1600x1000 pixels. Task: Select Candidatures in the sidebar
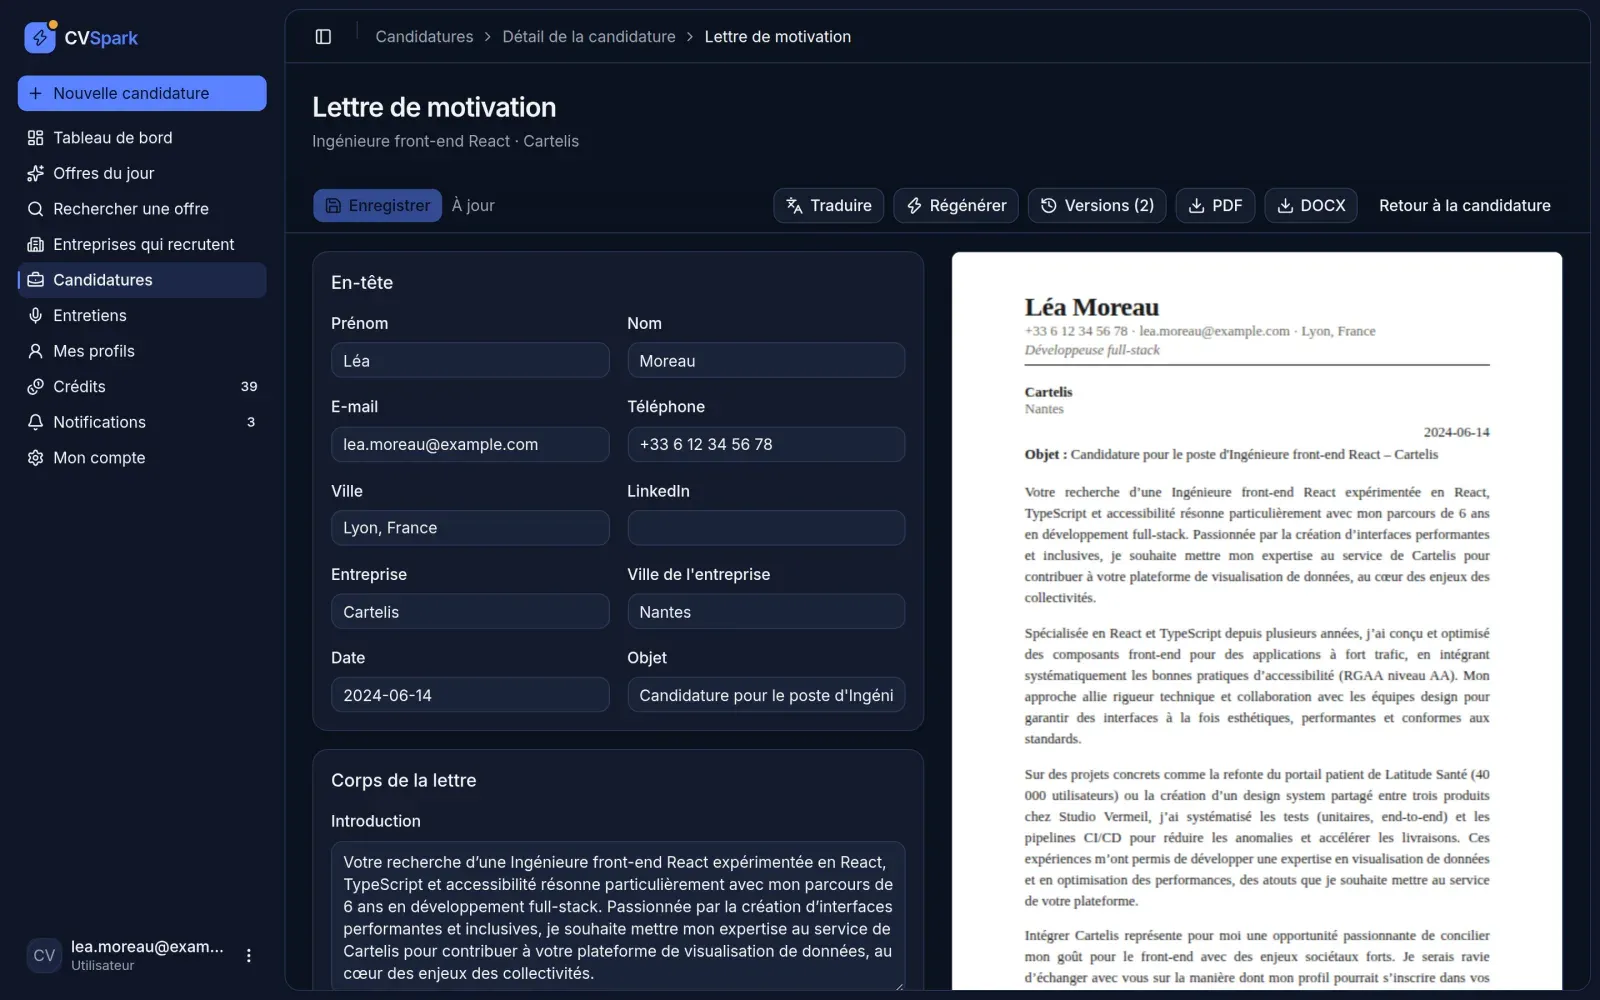[x=142, y=280]
